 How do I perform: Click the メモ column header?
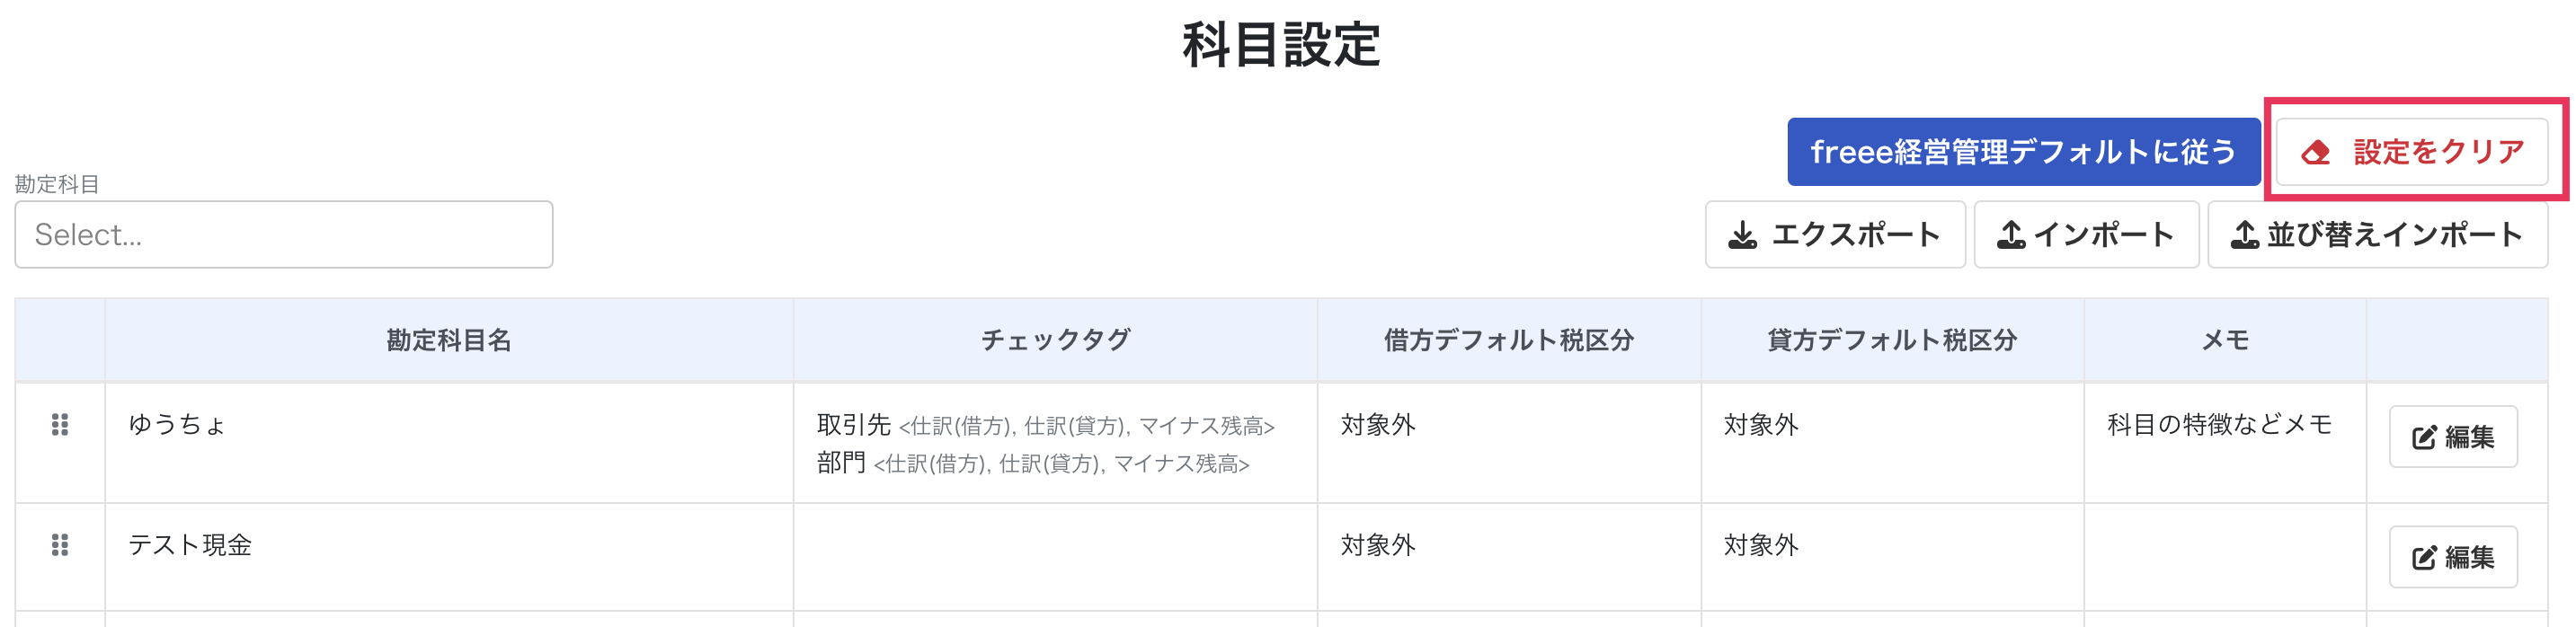[x=2225, y=340]
